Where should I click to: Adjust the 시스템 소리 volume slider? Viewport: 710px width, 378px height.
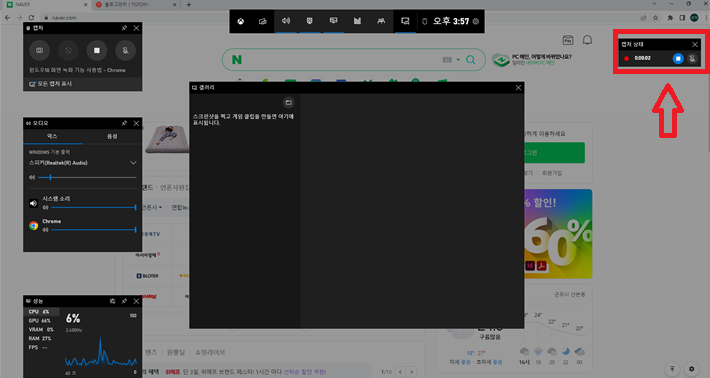coord(93,207)
